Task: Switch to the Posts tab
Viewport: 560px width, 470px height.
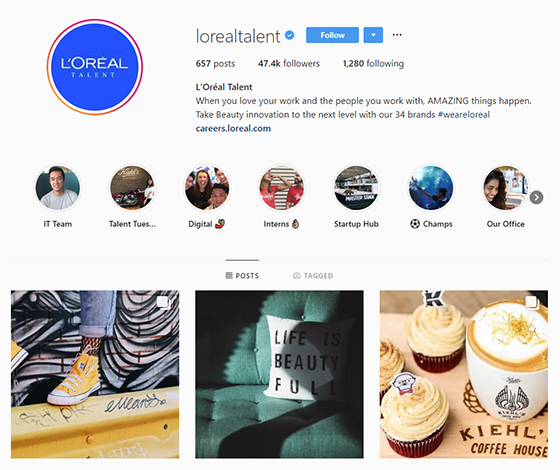Action: click(242, 275)
